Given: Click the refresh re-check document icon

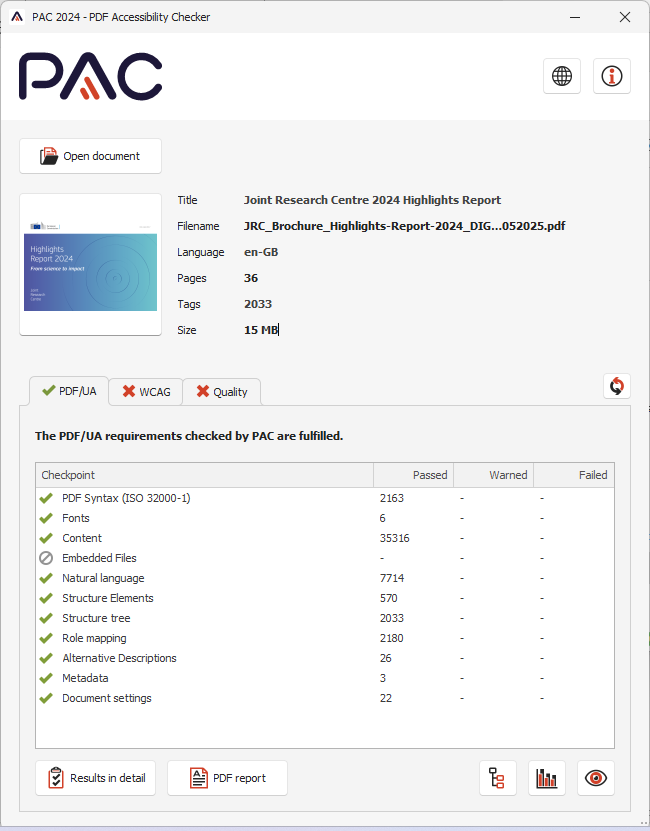Looking at the screenshot, I should click(617, 386).
